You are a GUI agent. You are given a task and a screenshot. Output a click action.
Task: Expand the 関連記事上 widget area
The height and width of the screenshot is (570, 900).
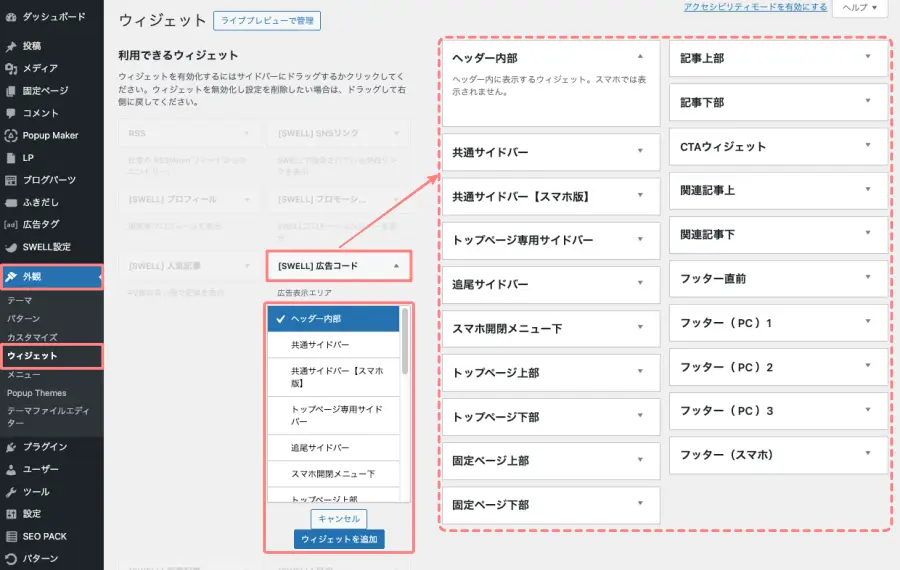pyautogui.click(x=868, y=189)
